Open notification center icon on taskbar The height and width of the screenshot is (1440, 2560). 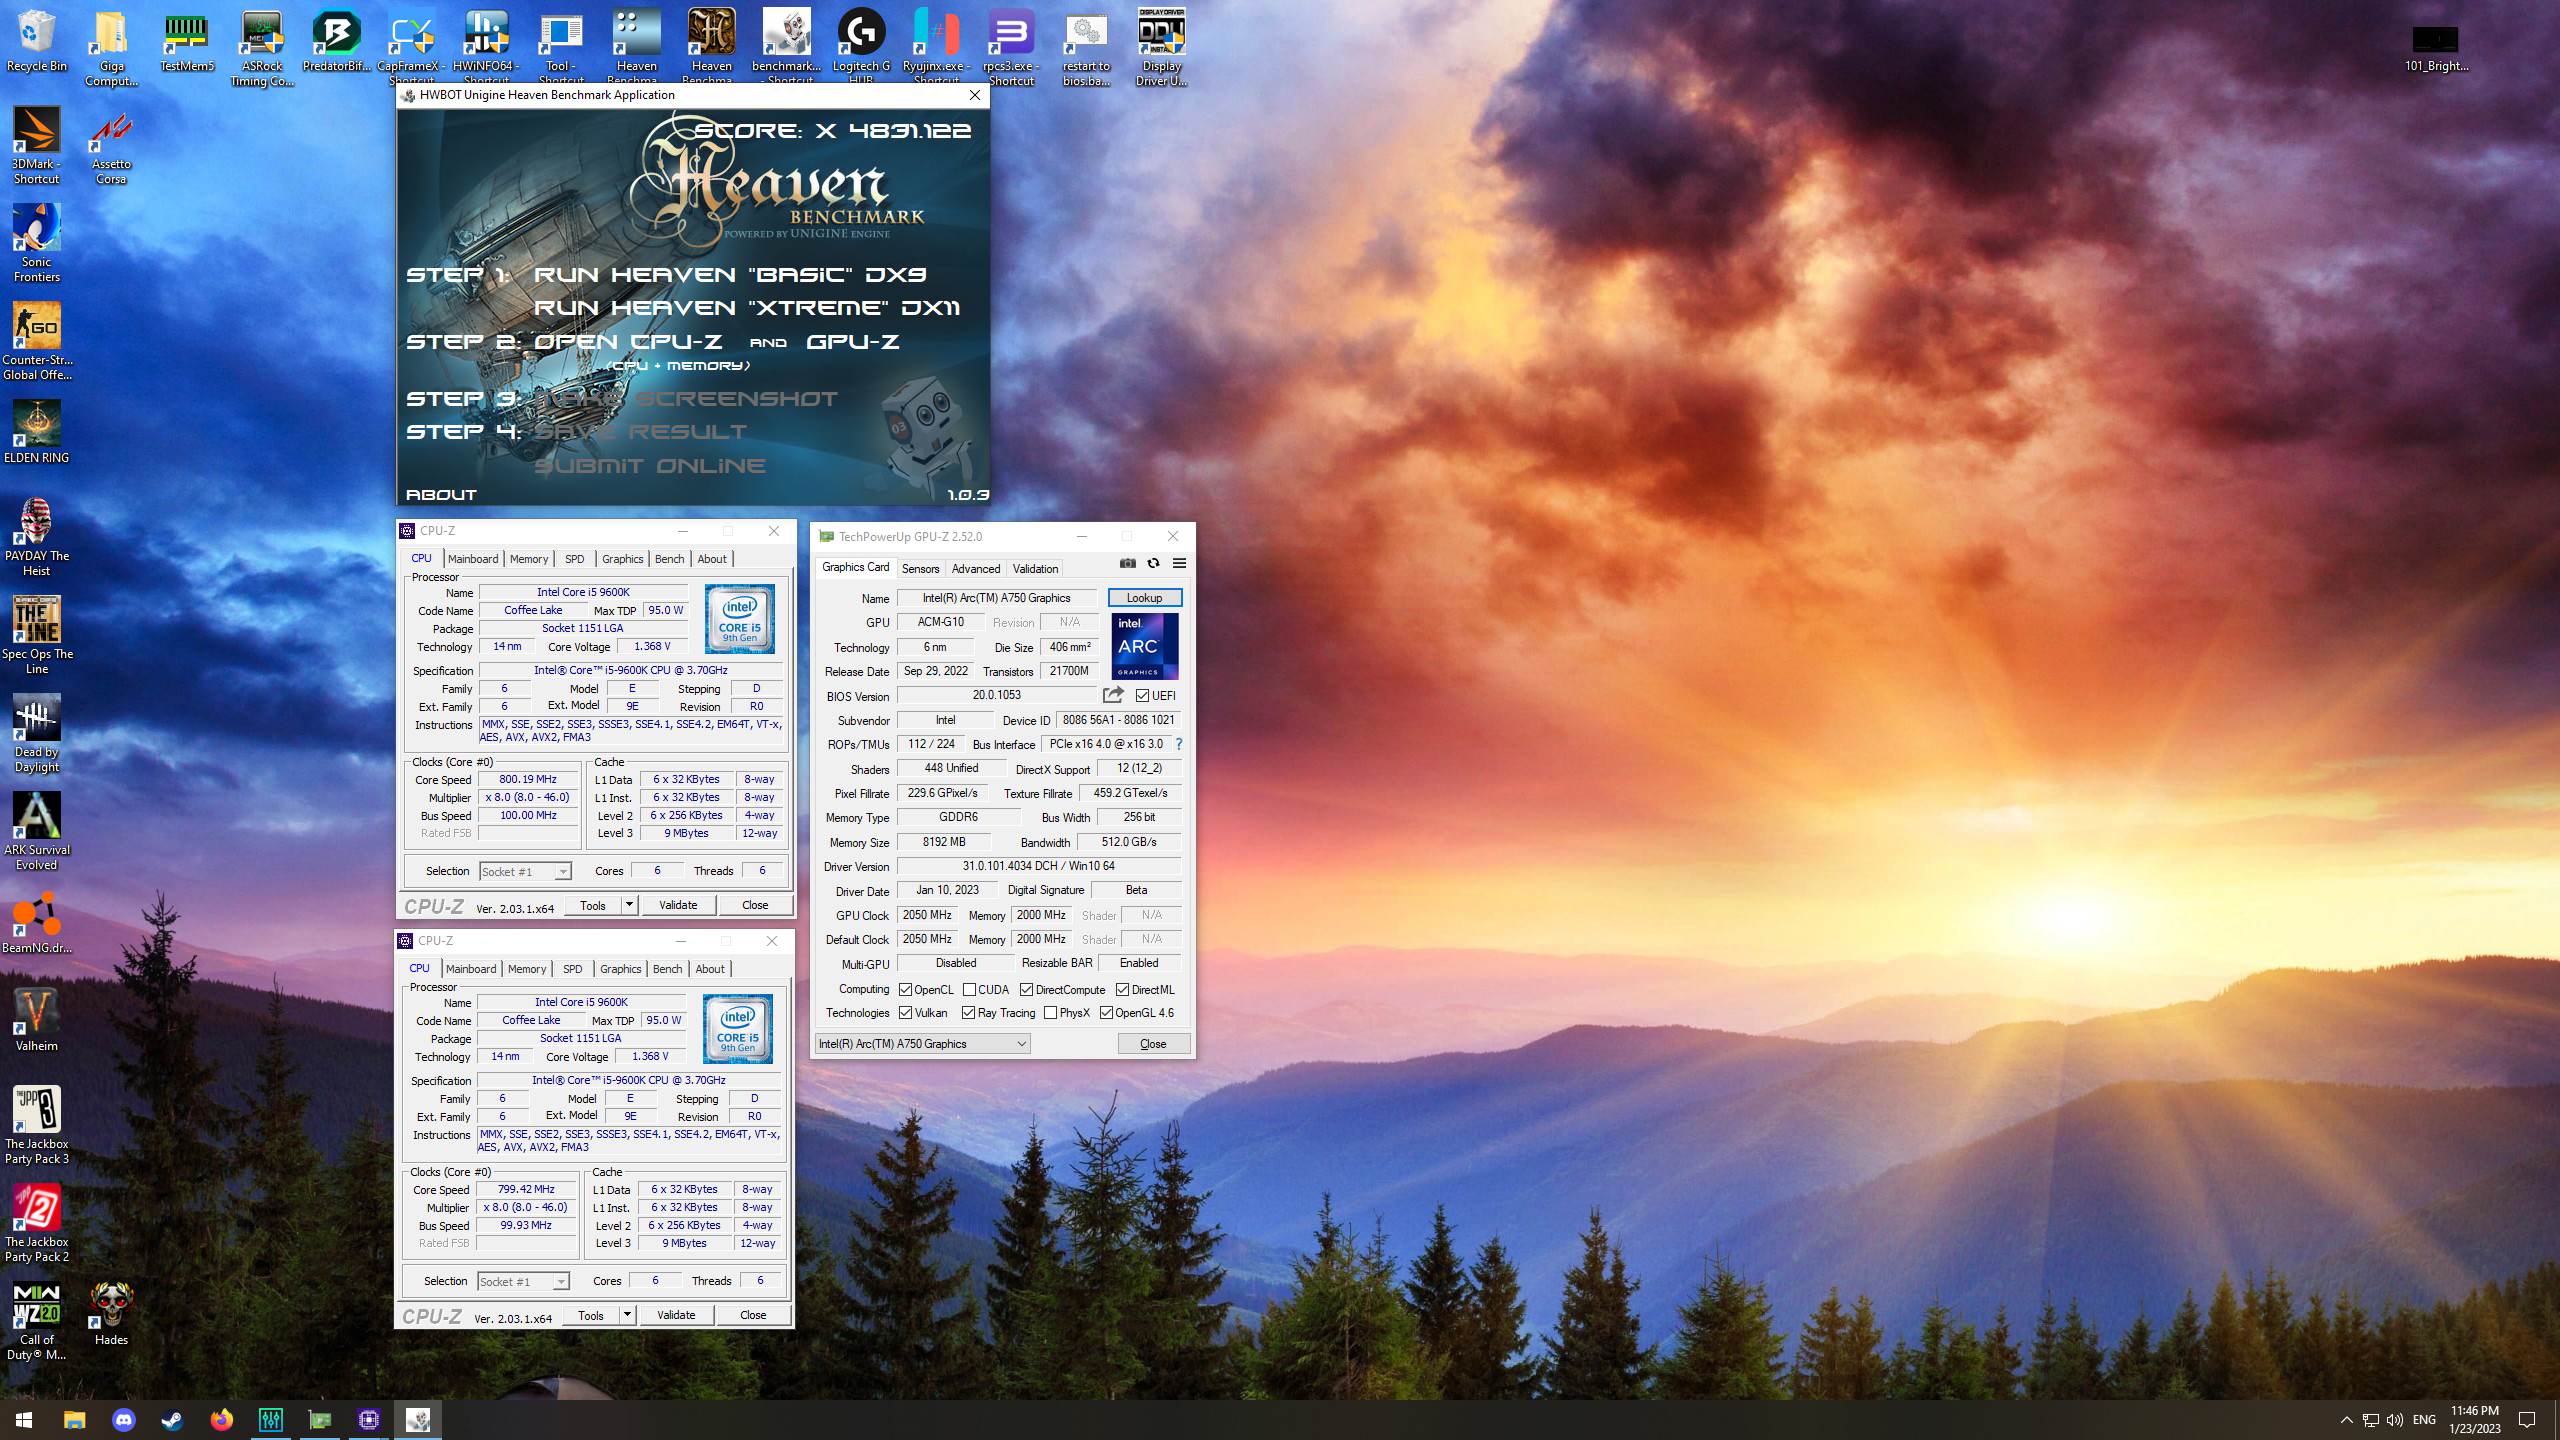click(x=2527, y=1420)
